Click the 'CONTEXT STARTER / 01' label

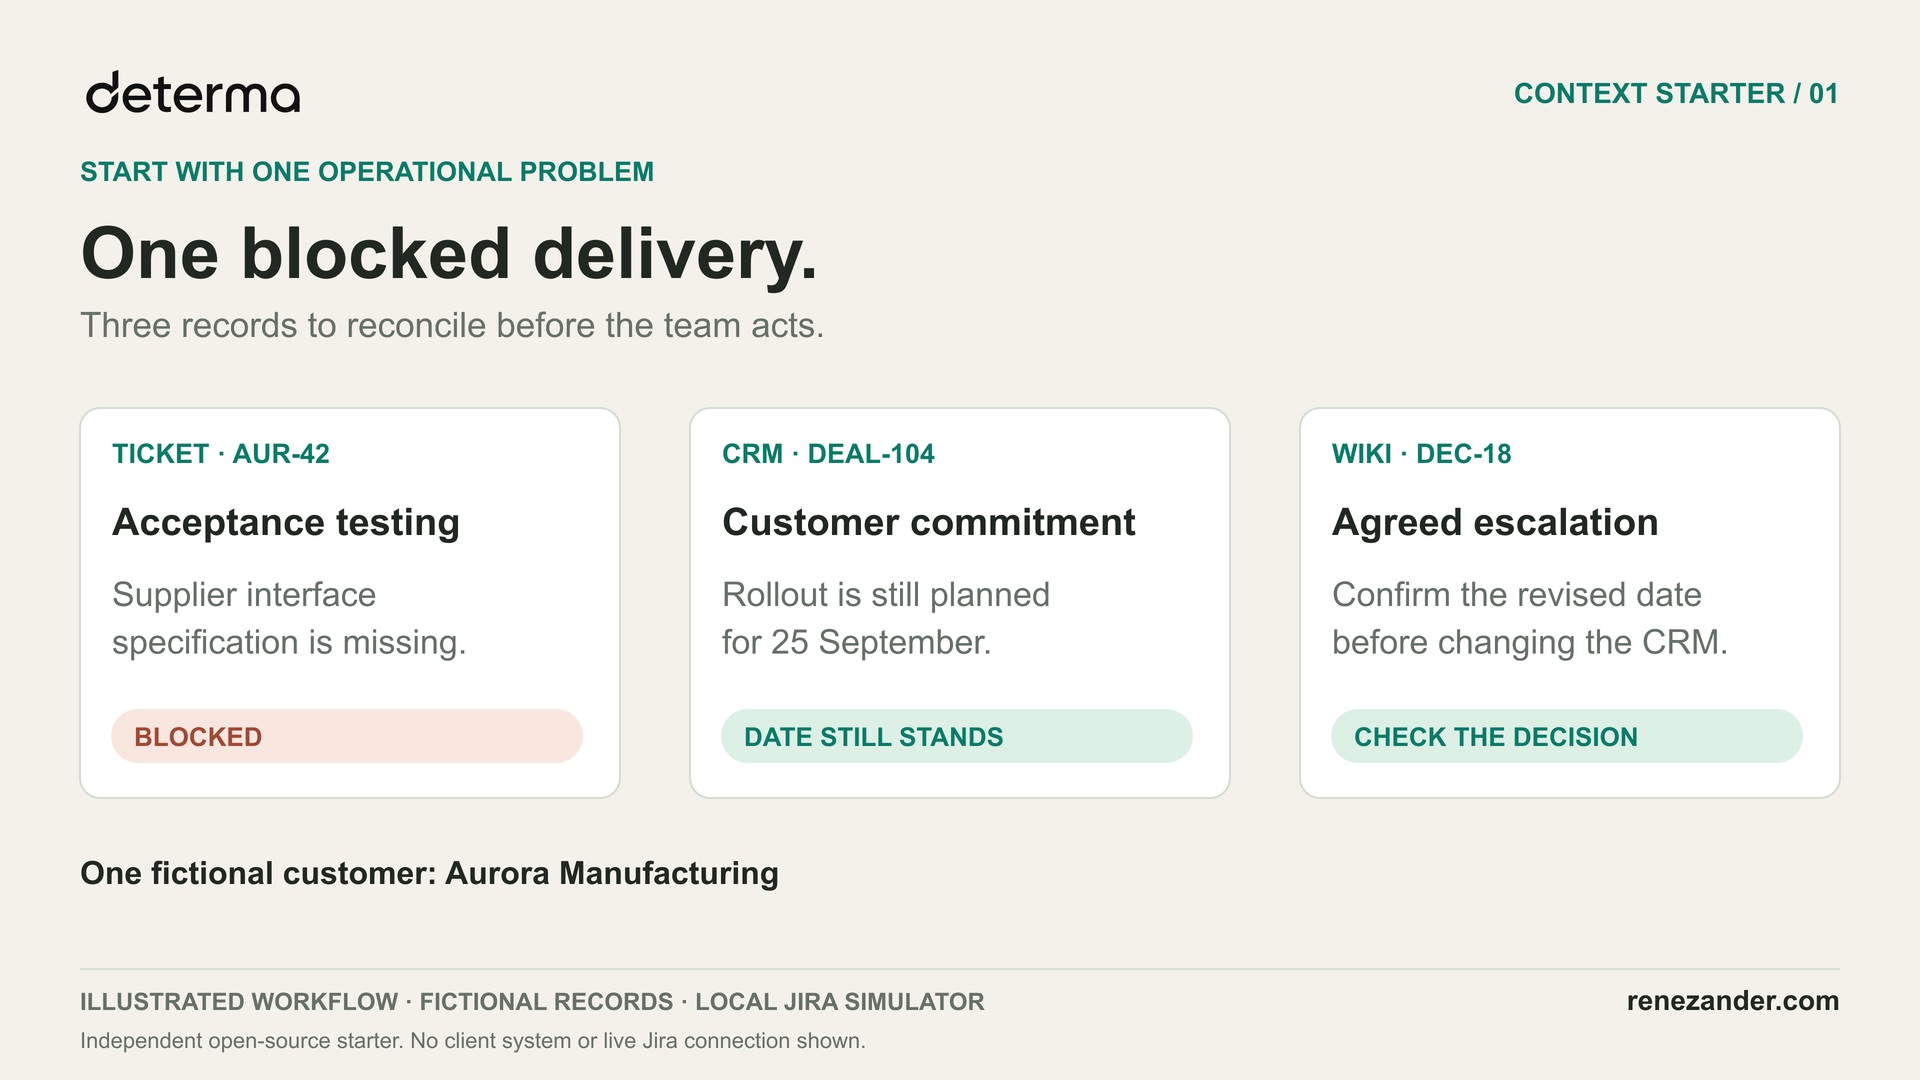tap(1676, 94)
